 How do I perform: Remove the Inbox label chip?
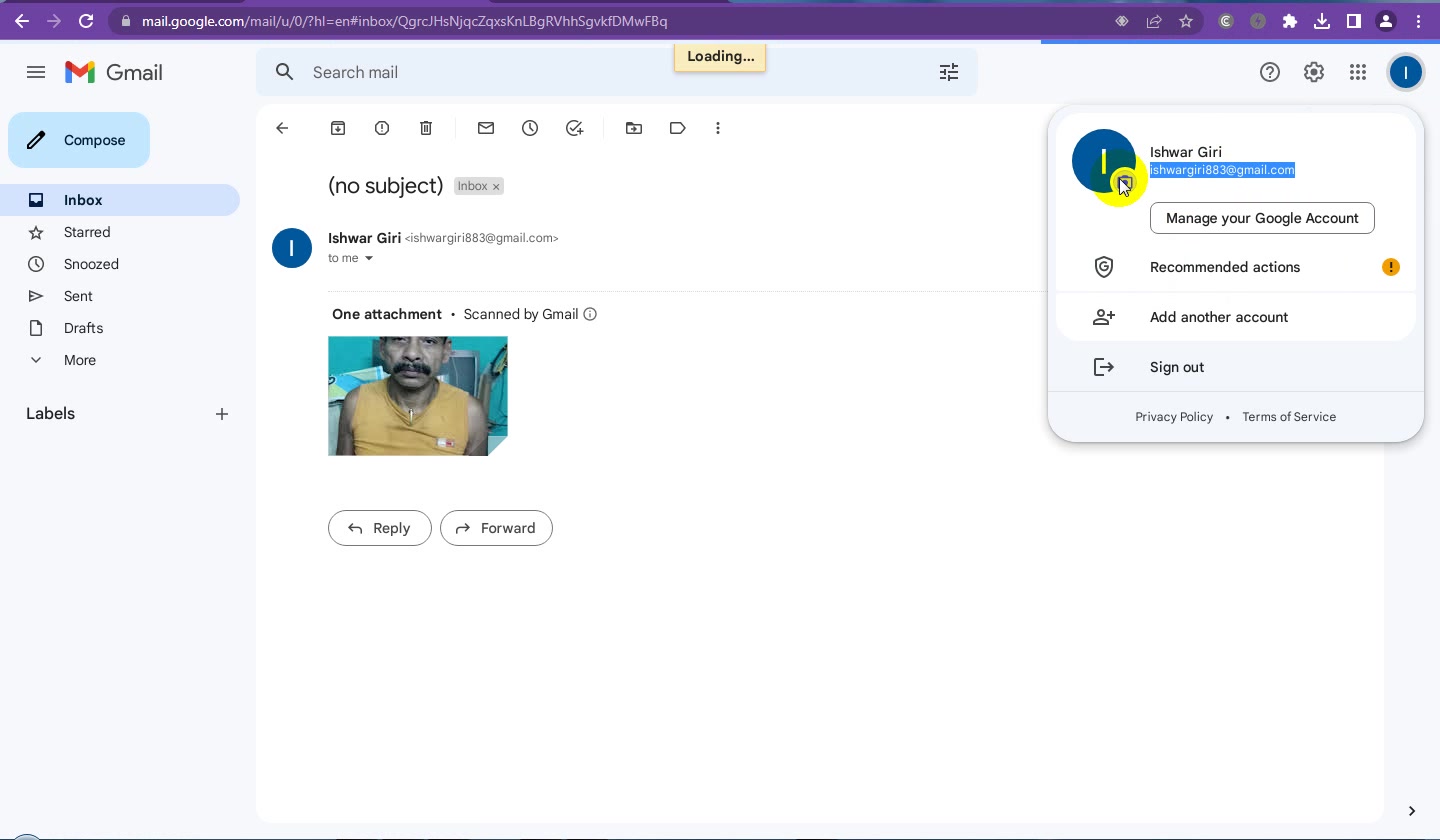[496, 187]
